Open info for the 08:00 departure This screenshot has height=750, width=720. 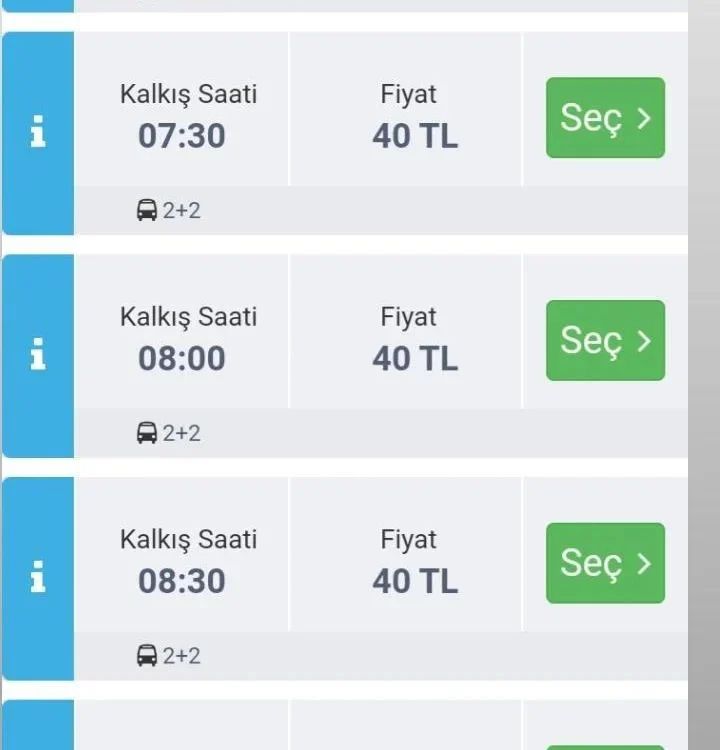pos(38,355)
